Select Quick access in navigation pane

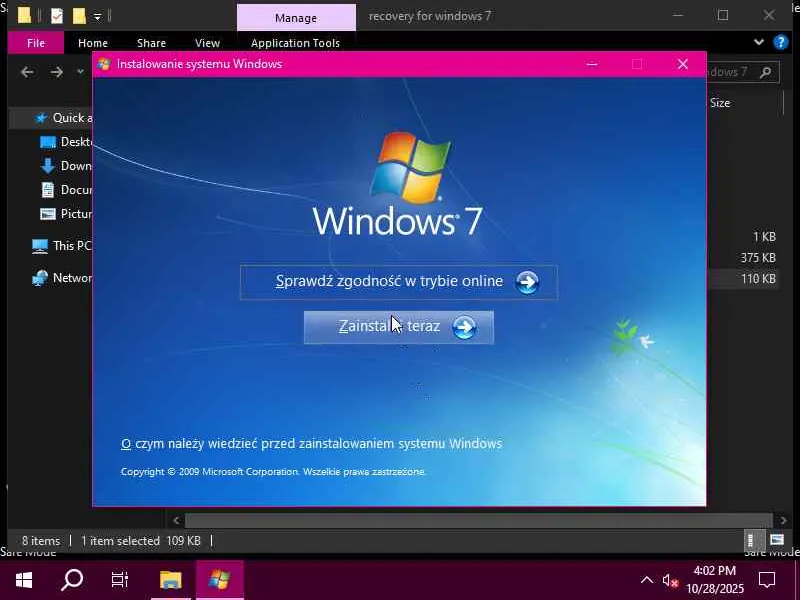click(x=63, y=118)
